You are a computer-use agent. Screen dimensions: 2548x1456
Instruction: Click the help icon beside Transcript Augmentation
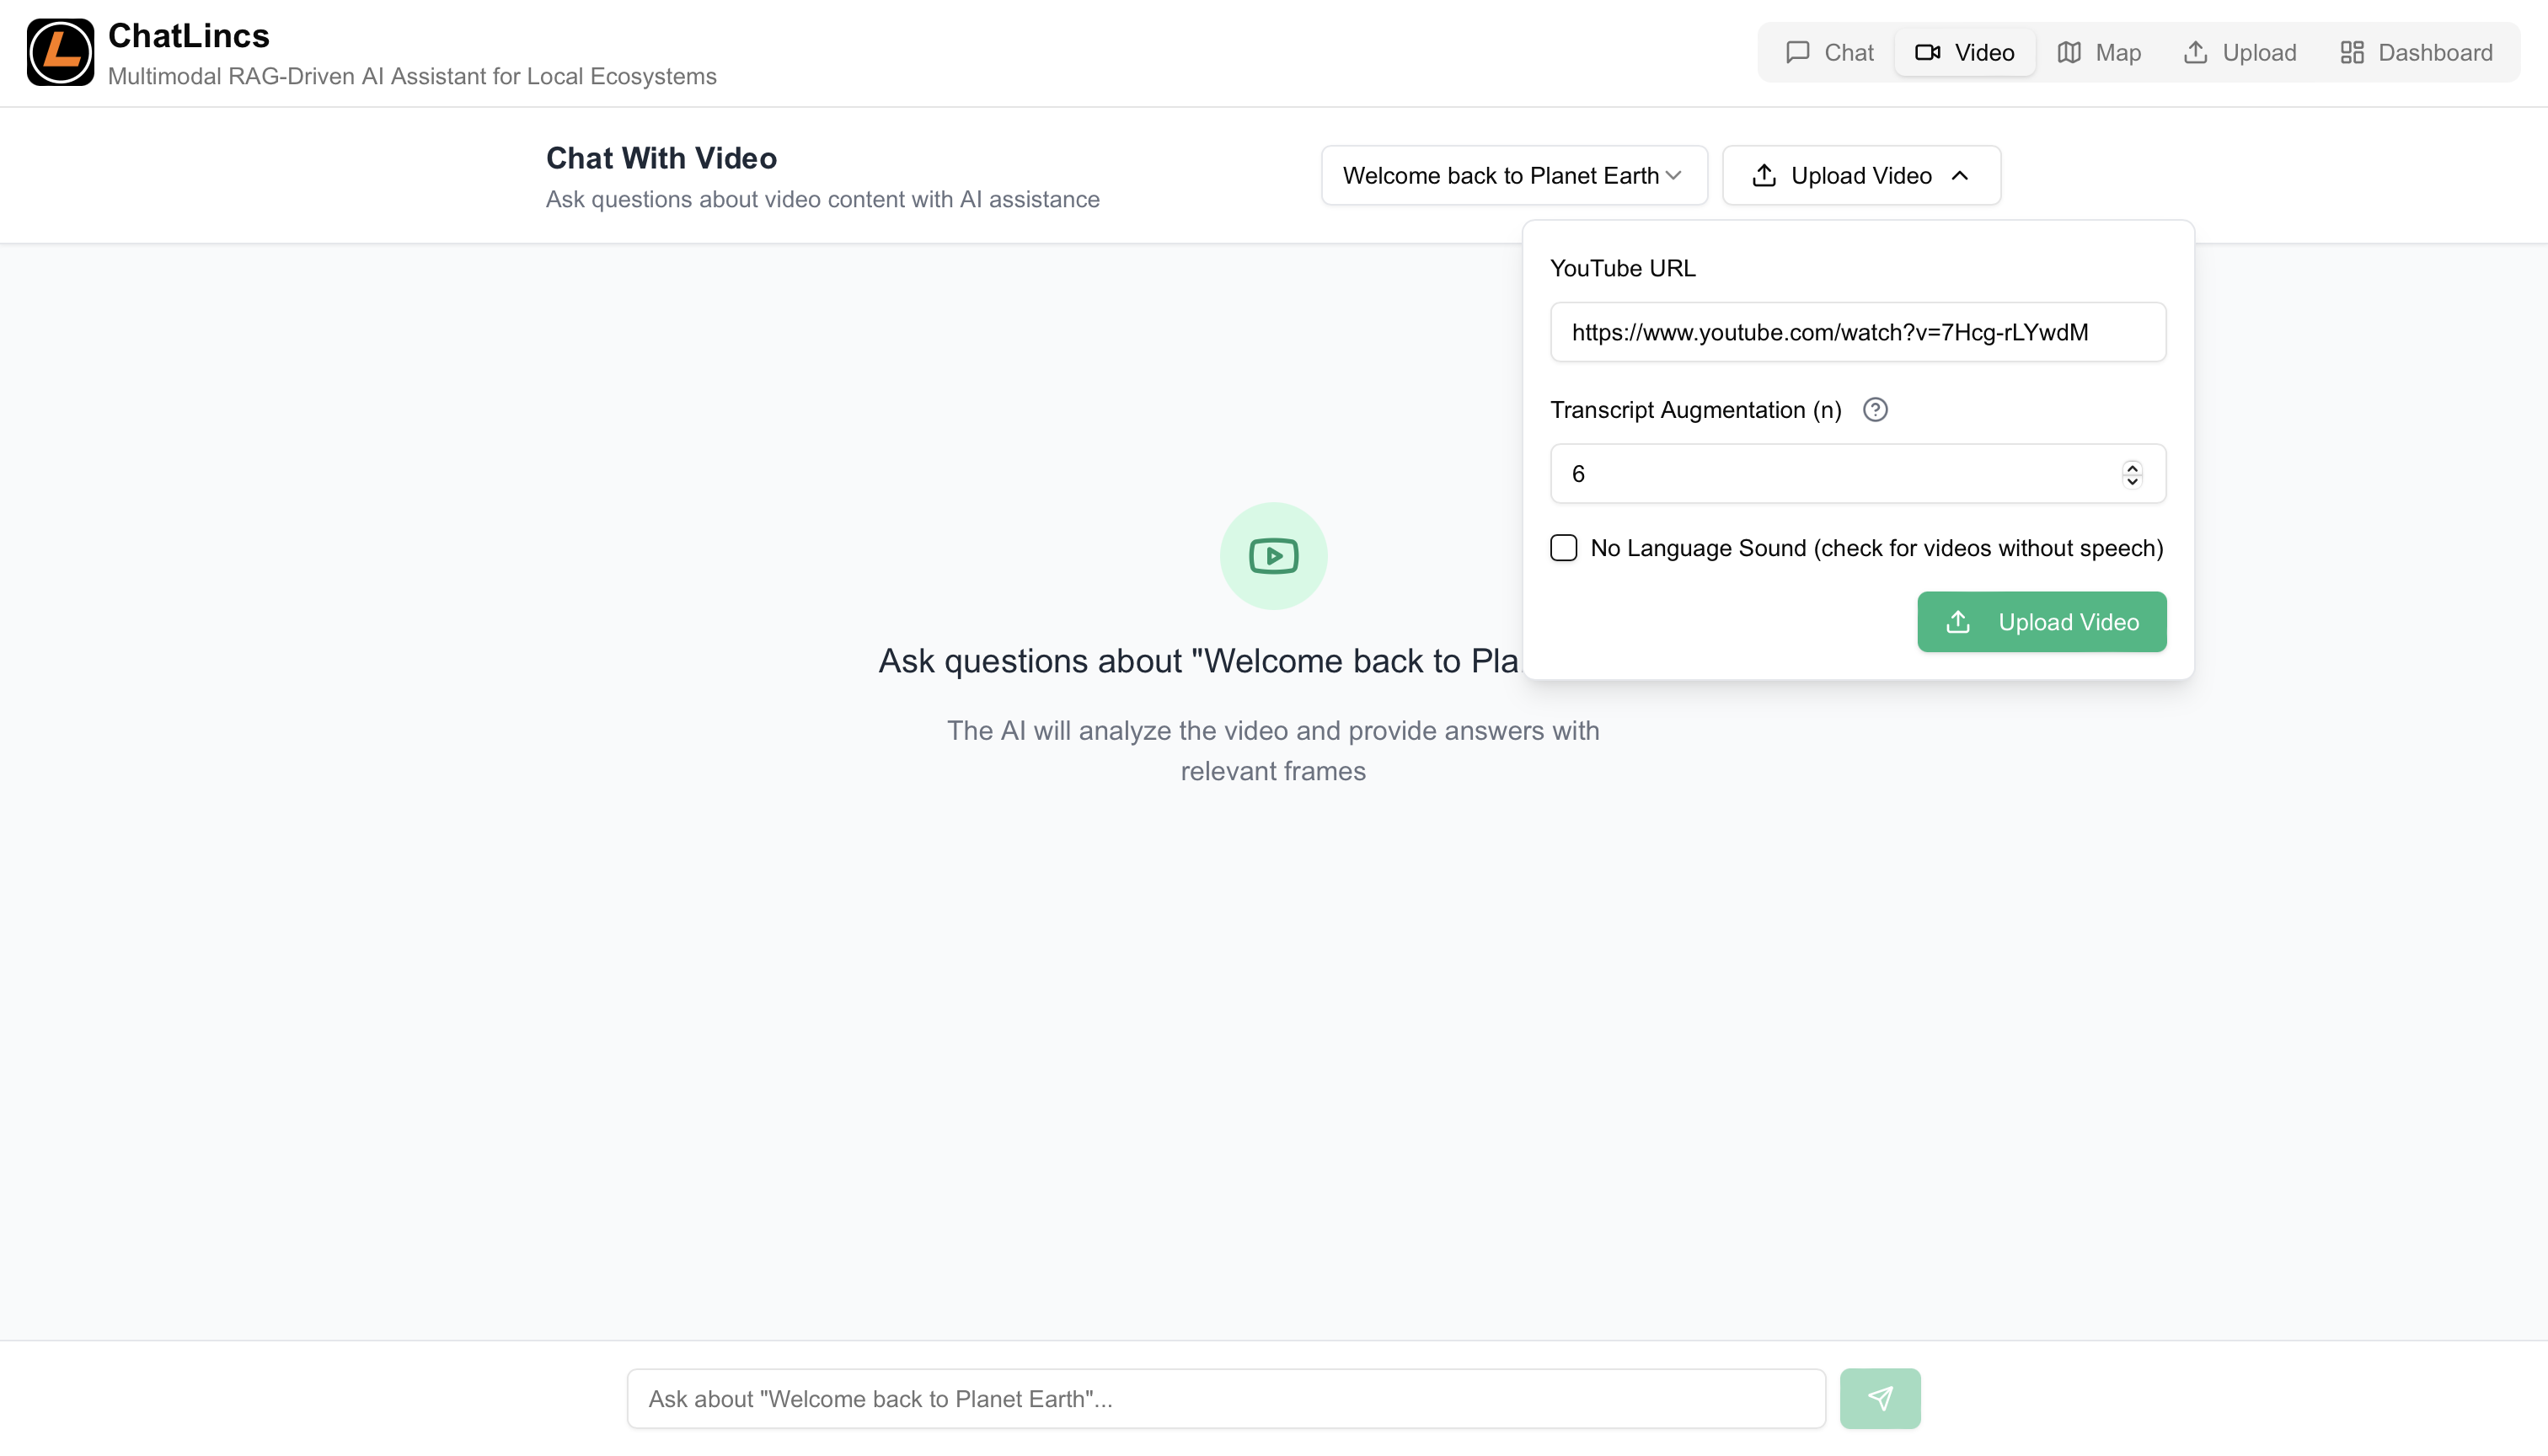click(1875, 410)
